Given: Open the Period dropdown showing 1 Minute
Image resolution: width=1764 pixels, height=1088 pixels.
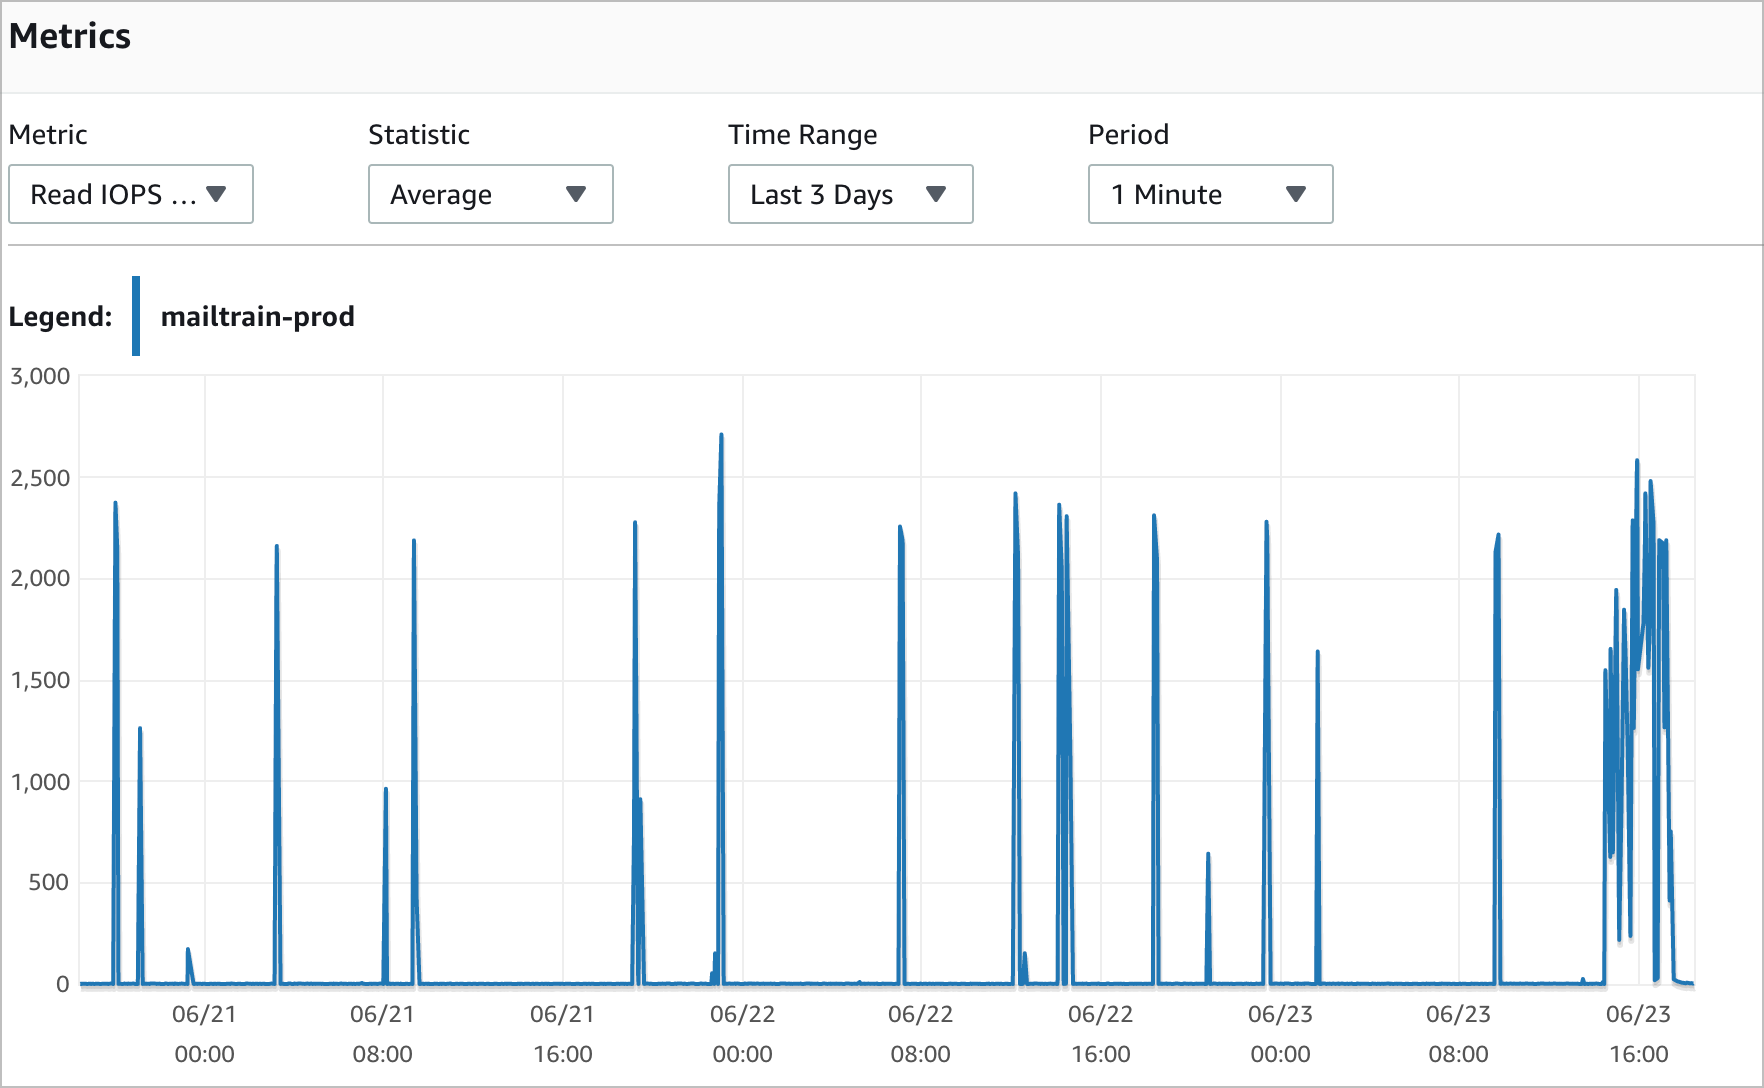Looking at the screenshot, I should (x=1210, y=194).
